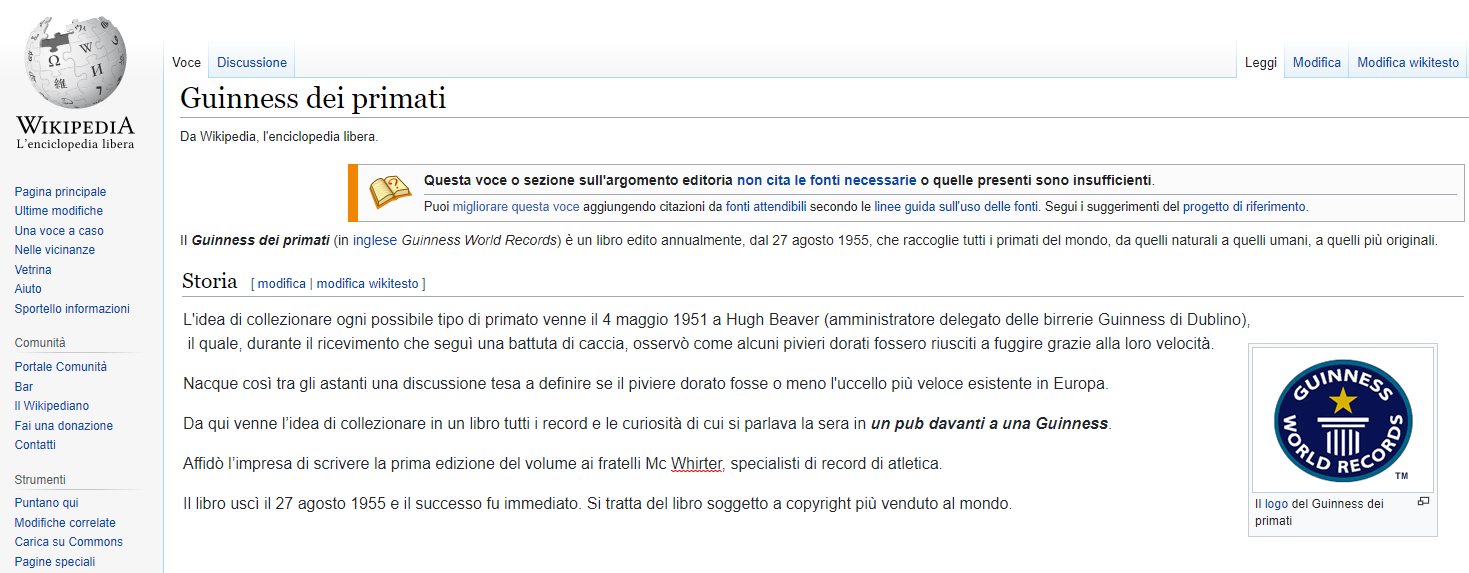Click Fai una donazione
Image resolution: width=1469 pixels, height=573 pixels.
coord(63,426)
